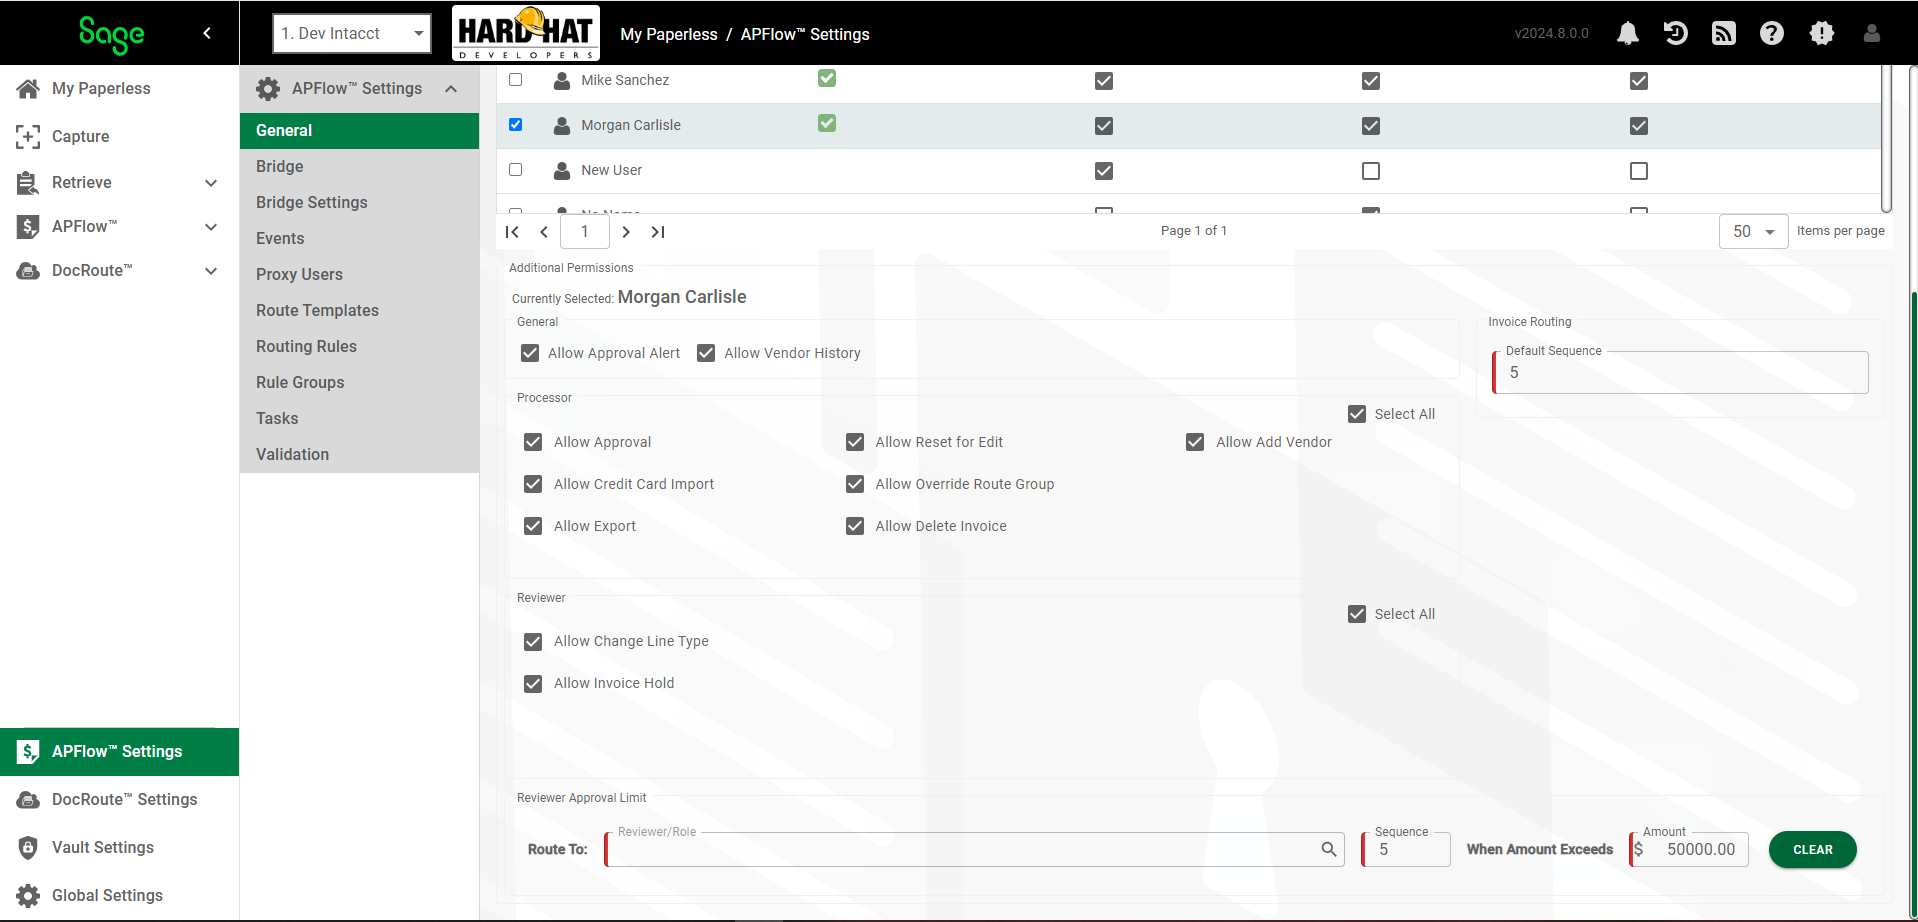The height and width of the screenshot is (922, 1918).
Task: Uncheck Allow Delete Invoice
Action: (x=855, y=526)
